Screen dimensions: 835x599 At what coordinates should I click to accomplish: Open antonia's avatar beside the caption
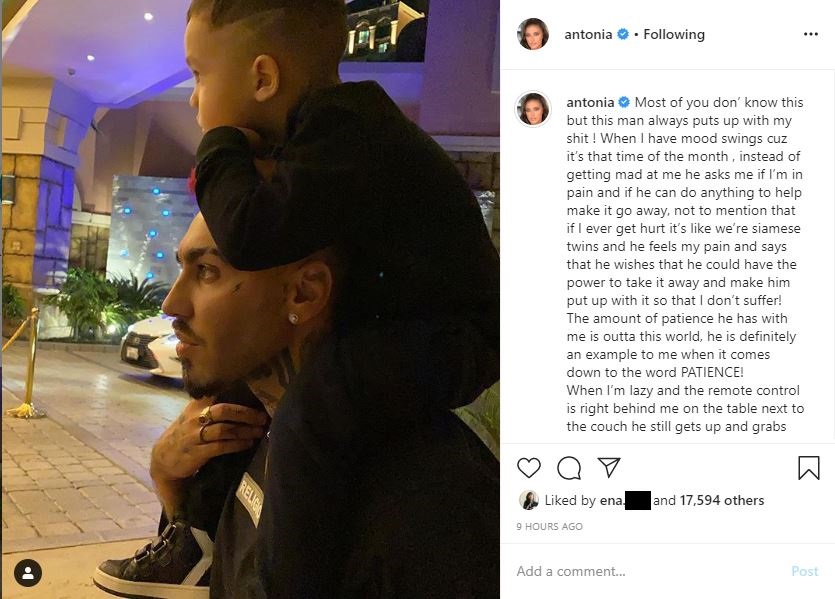[533, 109]
